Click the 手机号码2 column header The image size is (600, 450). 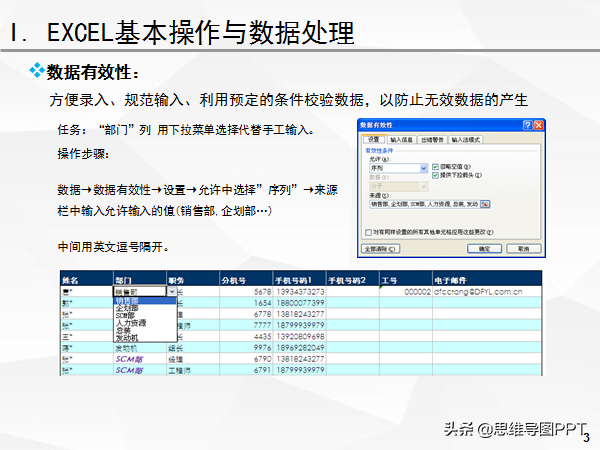352,280
